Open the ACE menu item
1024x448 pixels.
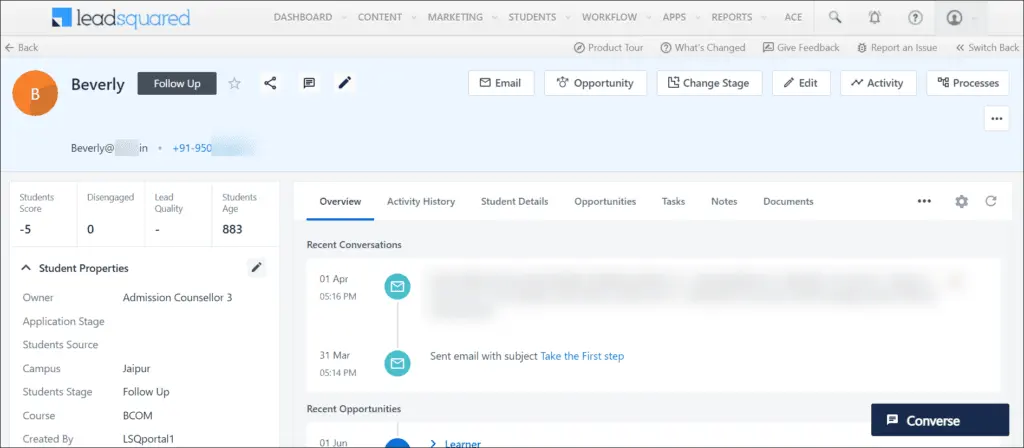tap(793, 18)
